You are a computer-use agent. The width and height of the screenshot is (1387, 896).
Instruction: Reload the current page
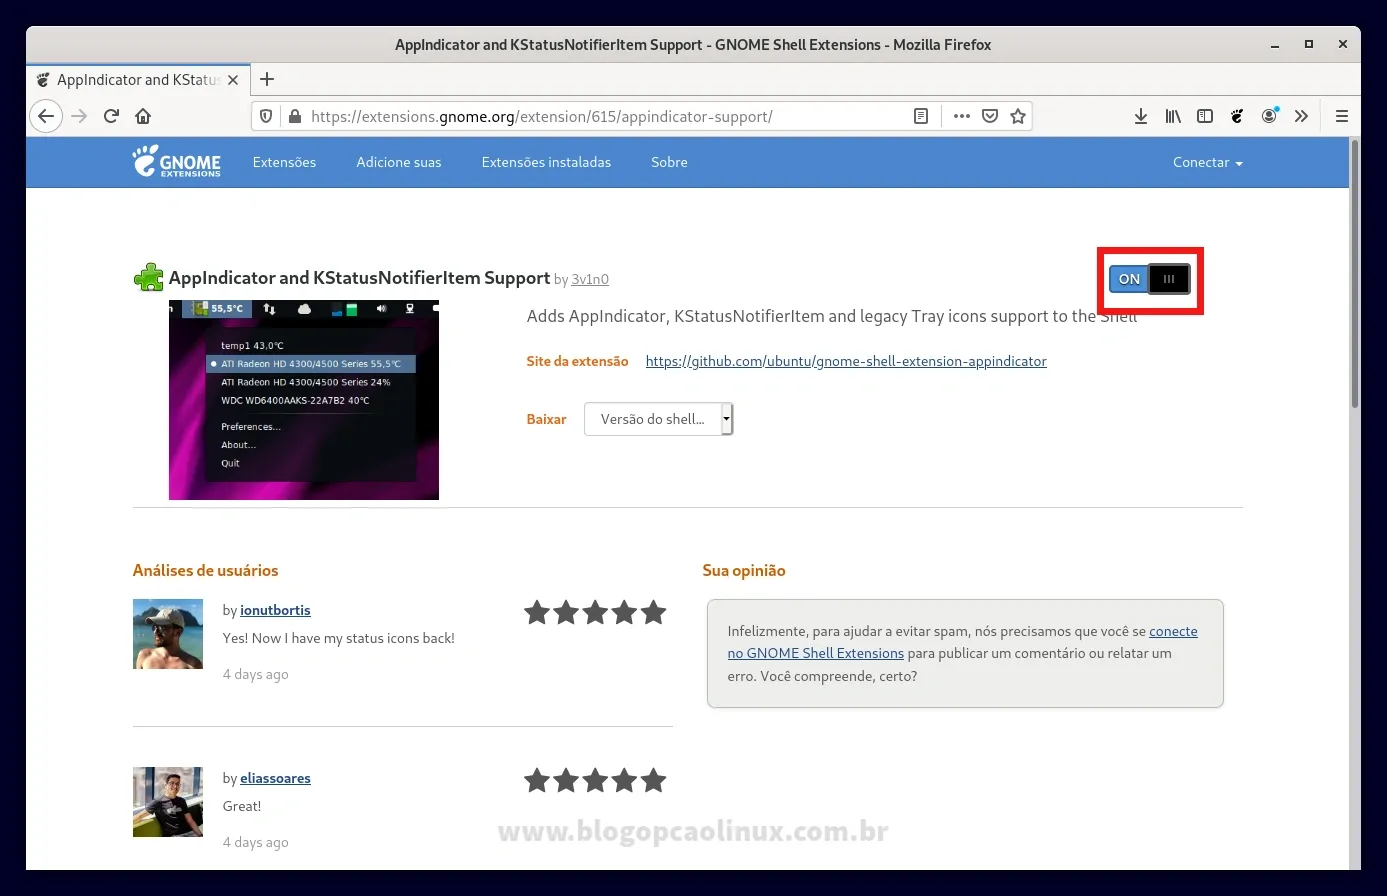(x=111, y=116)
